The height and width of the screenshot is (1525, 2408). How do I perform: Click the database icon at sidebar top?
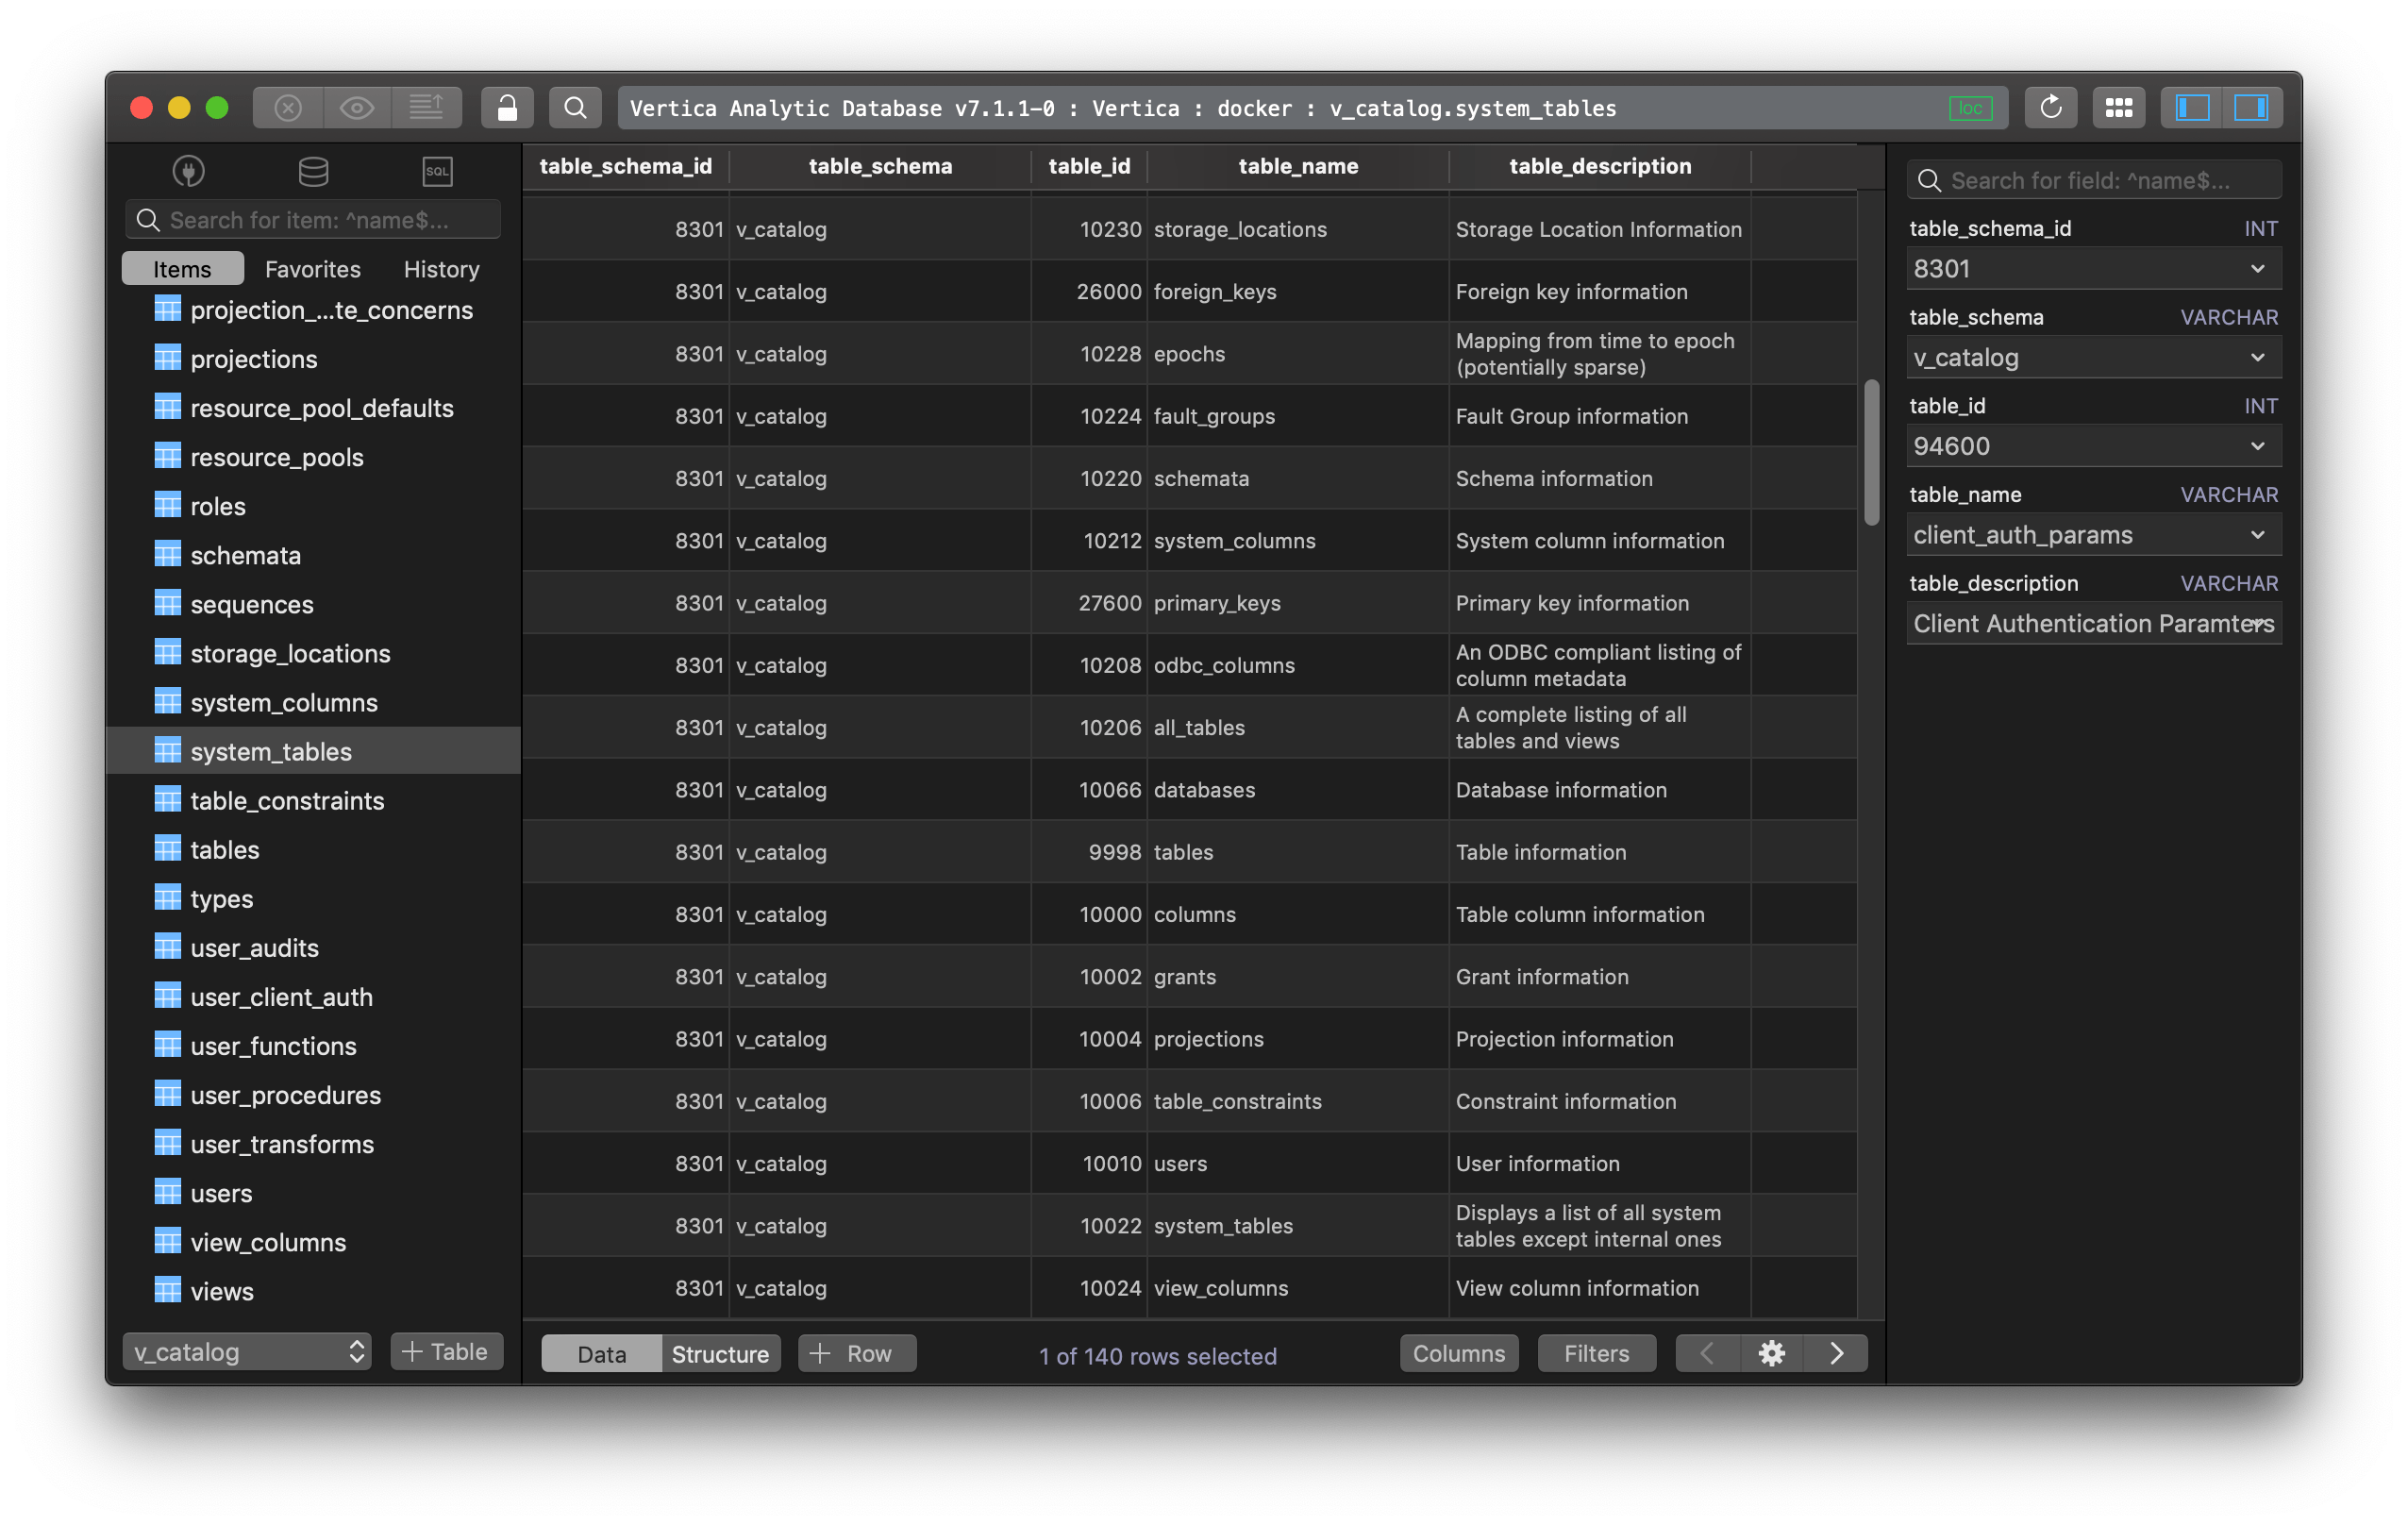(313, 170)
